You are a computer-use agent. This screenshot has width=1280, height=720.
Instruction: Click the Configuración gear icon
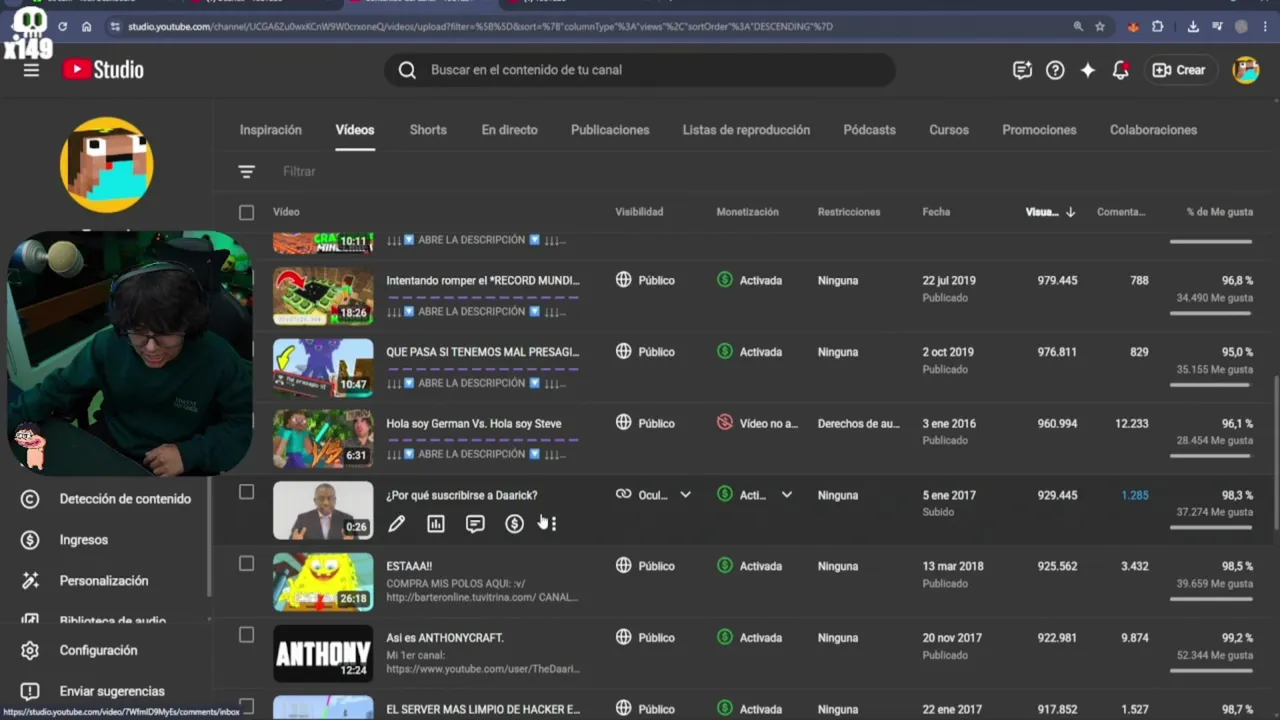(30, 651)
